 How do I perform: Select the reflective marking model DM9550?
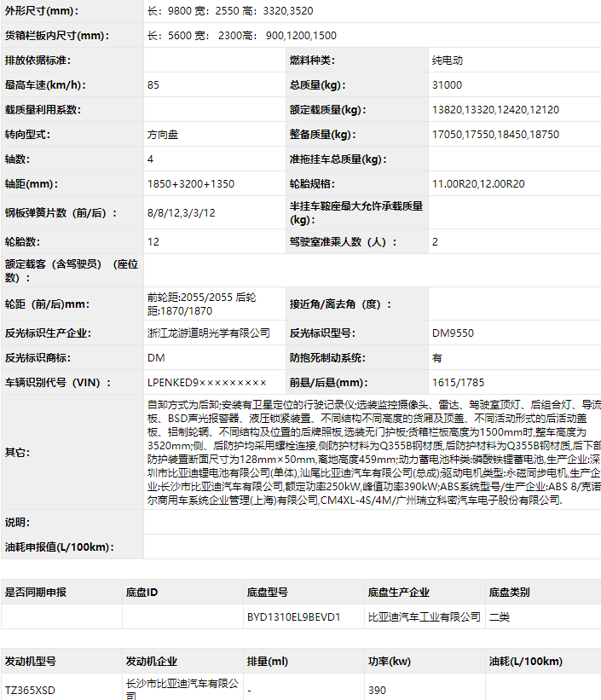[453, 333]
